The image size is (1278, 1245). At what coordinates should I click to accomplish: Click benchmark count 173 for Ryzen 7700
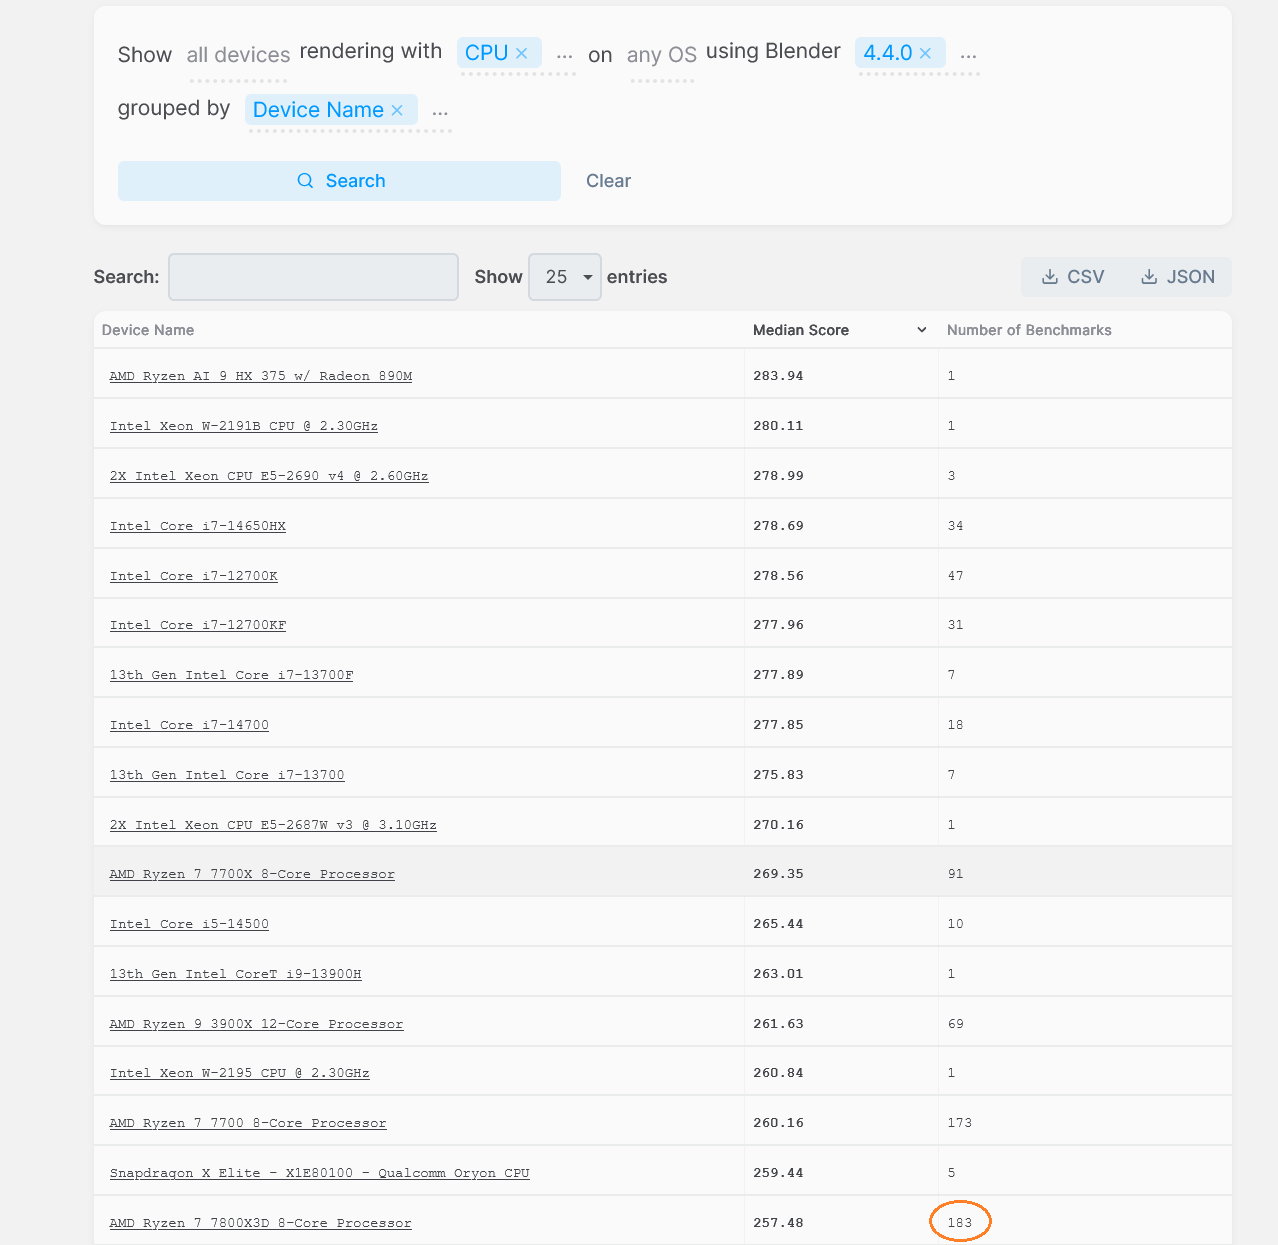tap(959, 1123)
